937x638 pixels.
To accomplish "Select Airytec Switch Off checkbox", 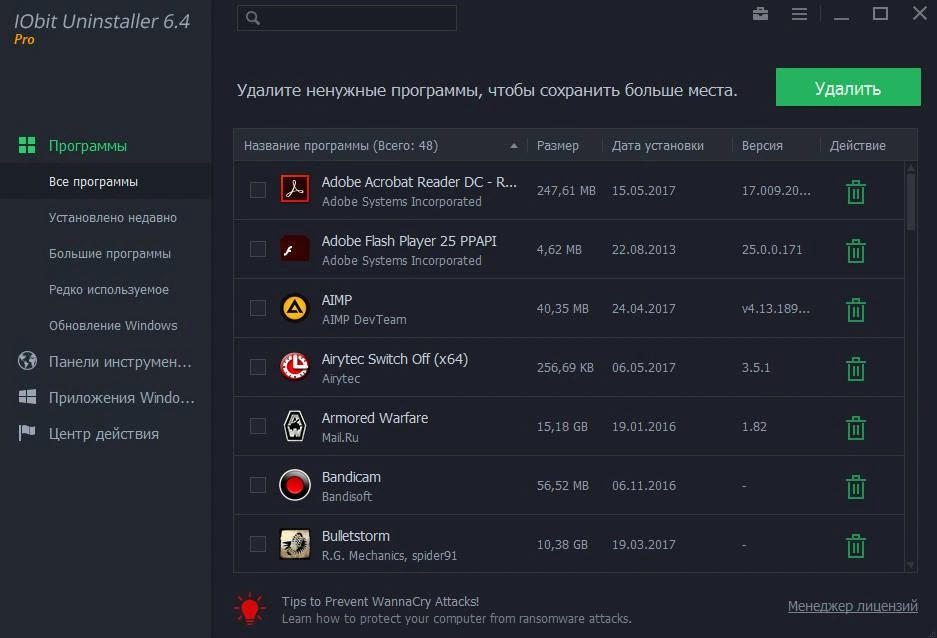I will tap(258, 367).
